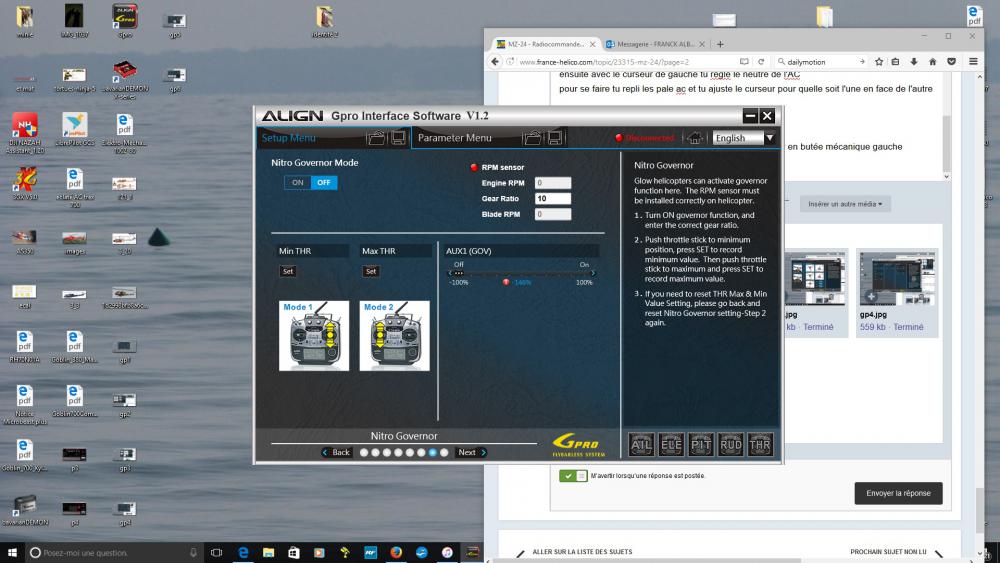
Task: Open the English language dropdown
Action: pyautogui.click(x=744, y=138)
